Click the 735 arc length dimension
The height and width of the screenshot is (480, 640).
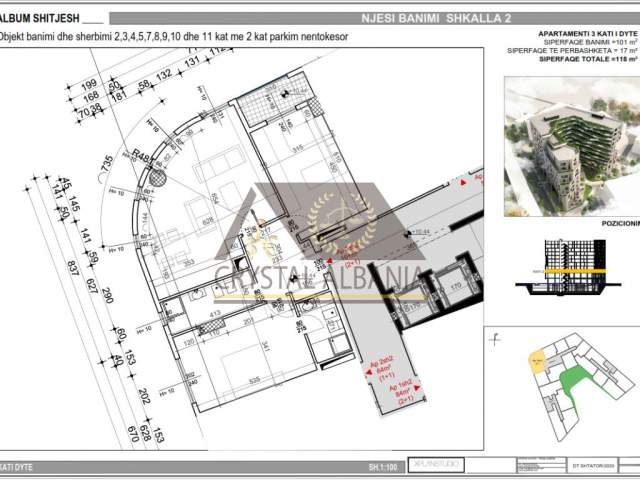pyautogui.click(x=107, y=164)
